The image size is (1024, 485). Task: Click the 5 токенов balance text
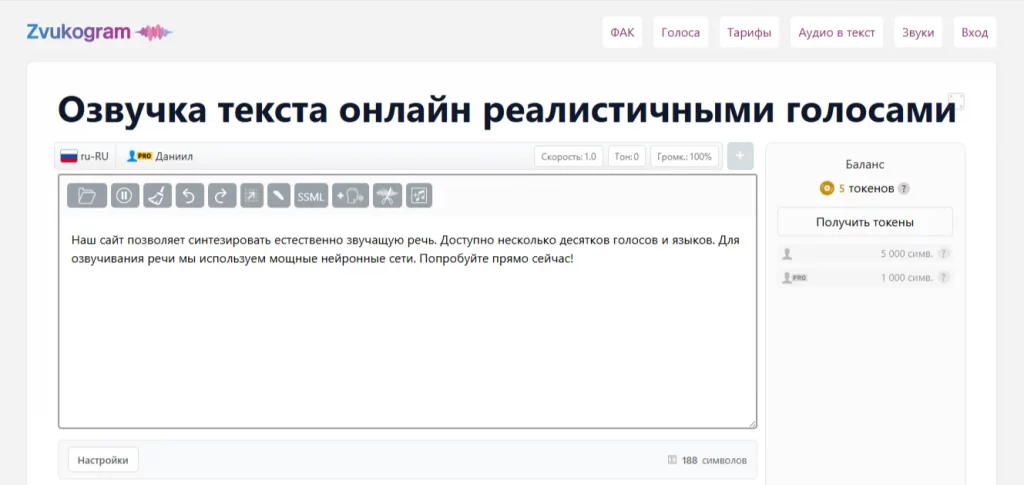pyautogui.click(x=866, y=189)
